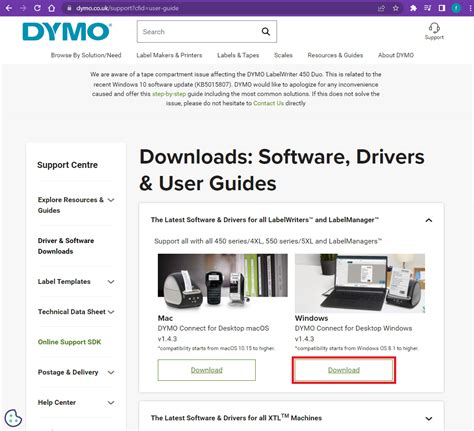
Task: Click the address bar URL
Action: coord(127,8)
